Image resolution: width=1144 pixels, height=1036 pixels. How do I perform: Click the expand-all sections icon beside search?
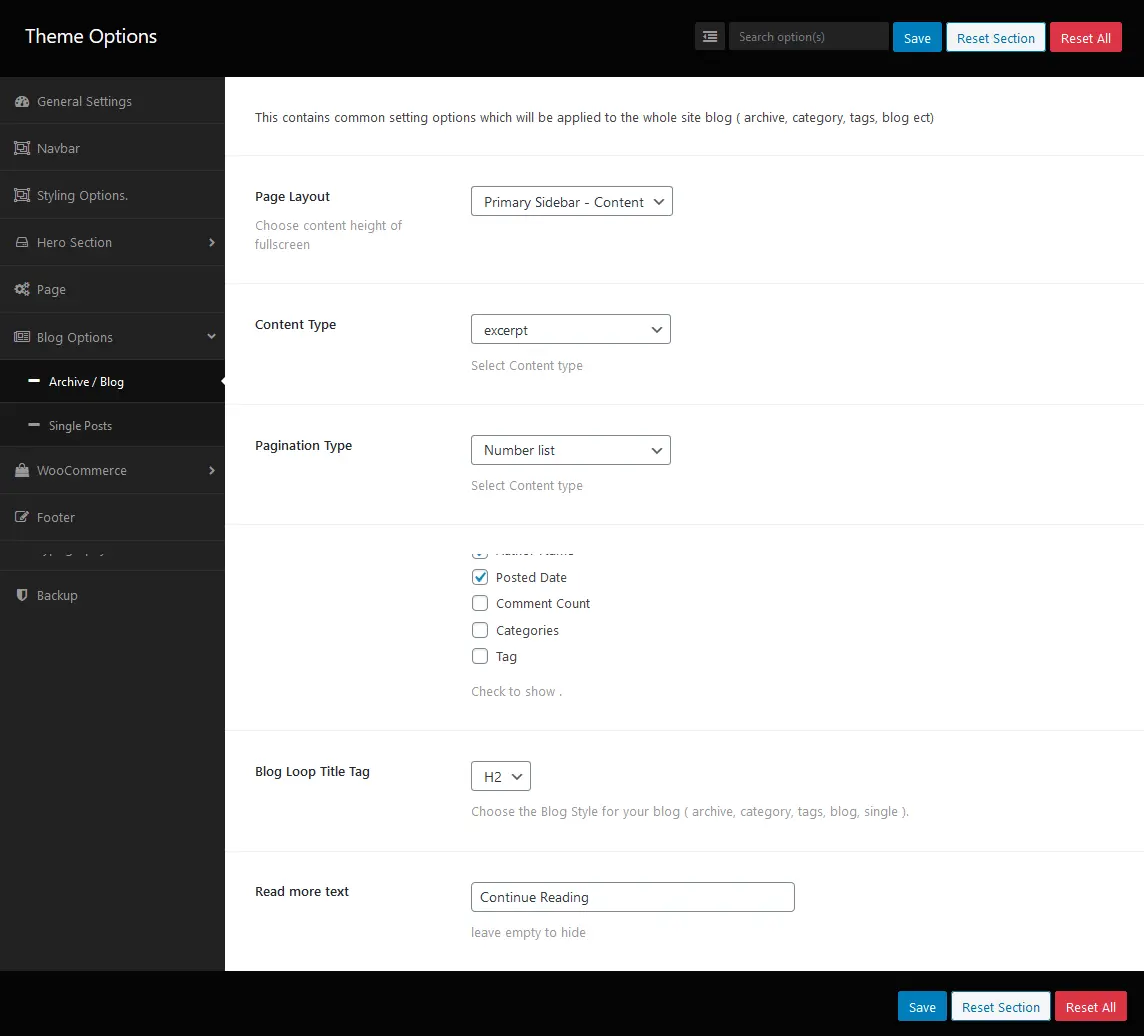click(x=709, y=36)
